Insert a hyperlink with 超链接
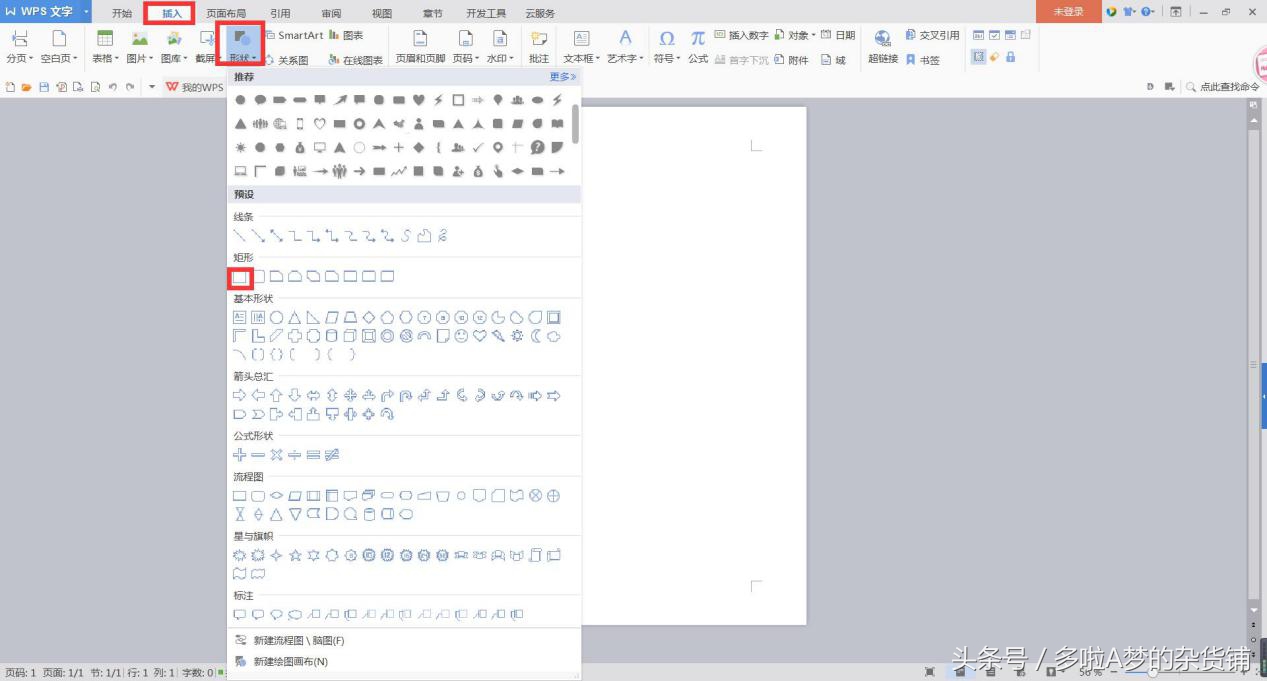This screenshot has height=681, width=1267. point(882,47)
